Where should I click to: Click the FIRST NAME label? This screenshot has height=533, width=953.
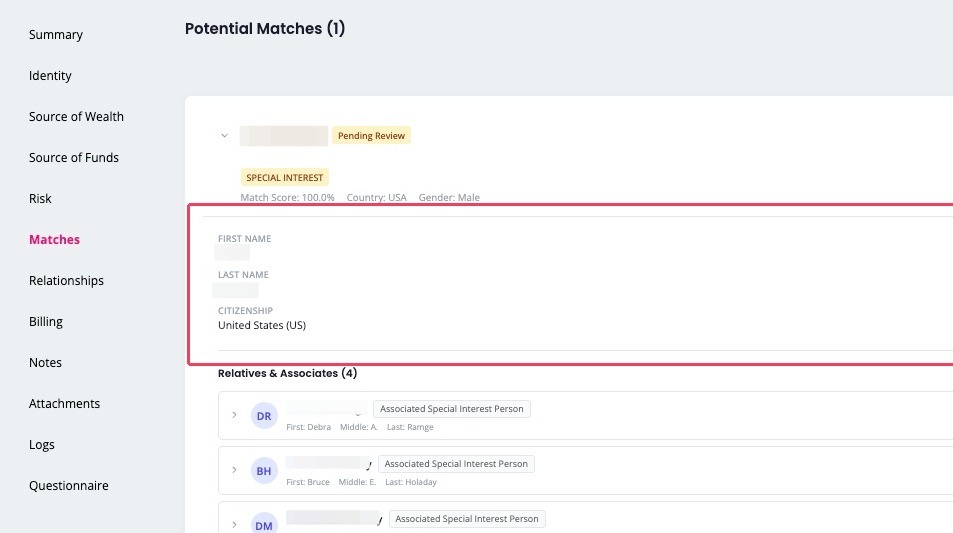(x=244, y=239)
